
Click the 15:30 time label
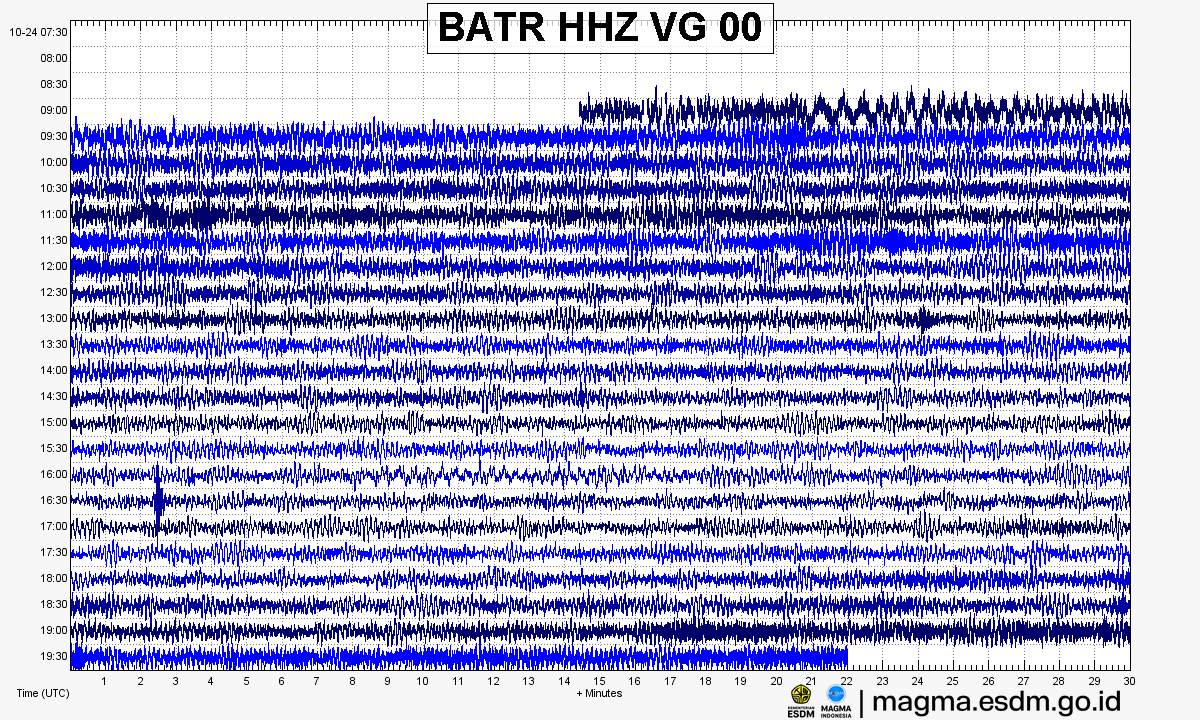(54, 448)
